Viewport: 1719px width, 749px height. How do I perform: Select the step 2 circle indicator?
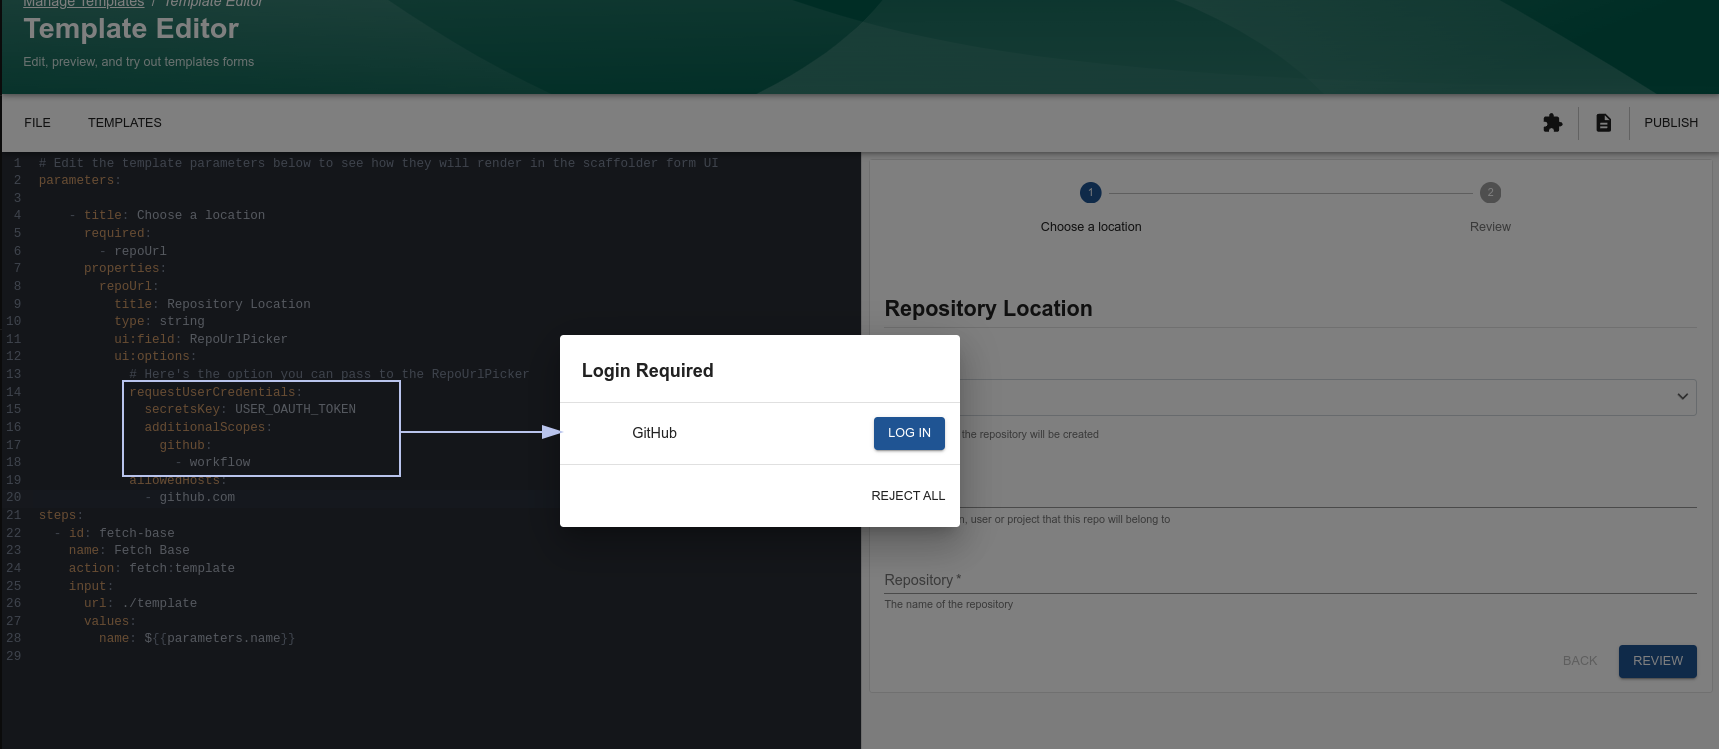pyautogui.click(x=1490, y=193)
